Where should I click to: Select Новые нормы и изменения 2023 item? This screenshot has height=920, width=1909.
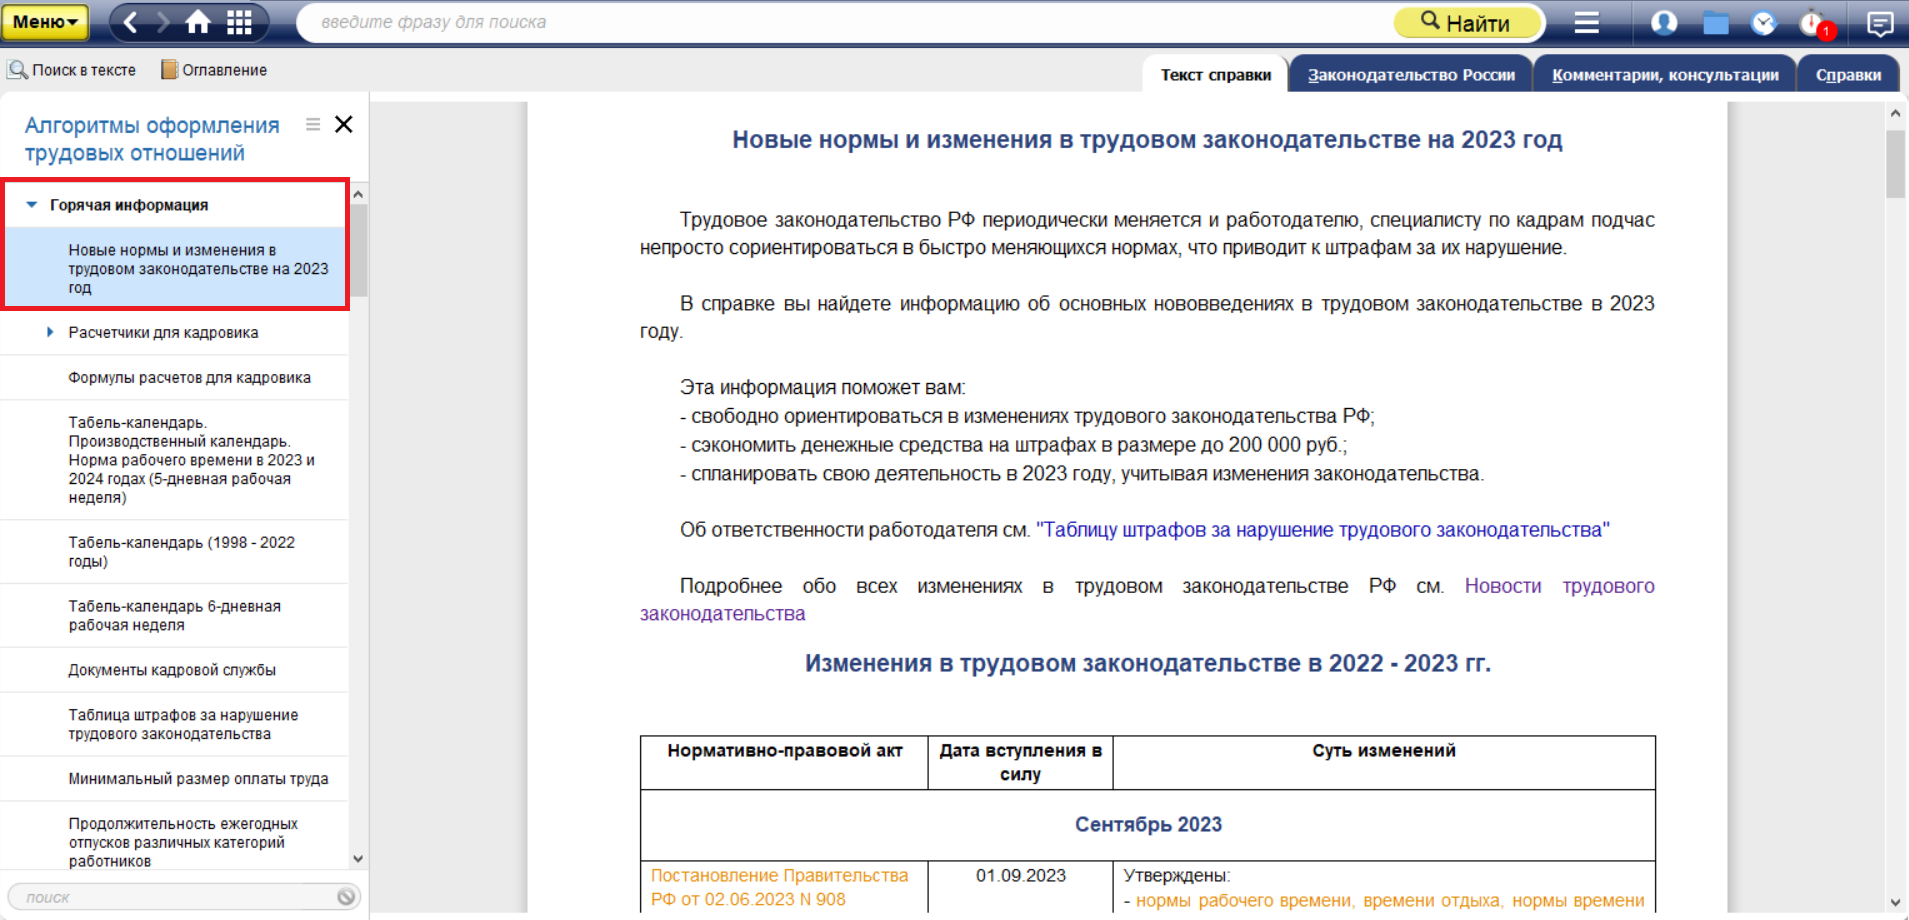(175, 268)
